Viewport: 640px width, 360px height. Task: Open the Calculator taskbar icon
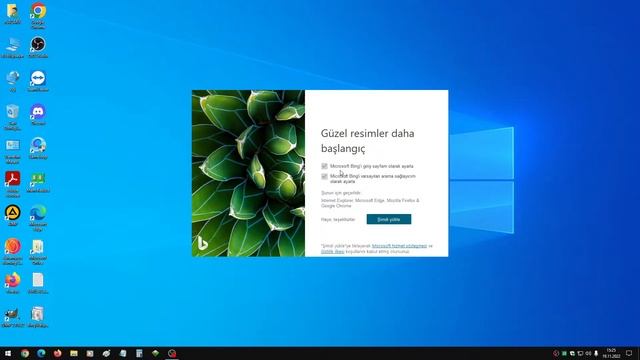click(139, 353)
